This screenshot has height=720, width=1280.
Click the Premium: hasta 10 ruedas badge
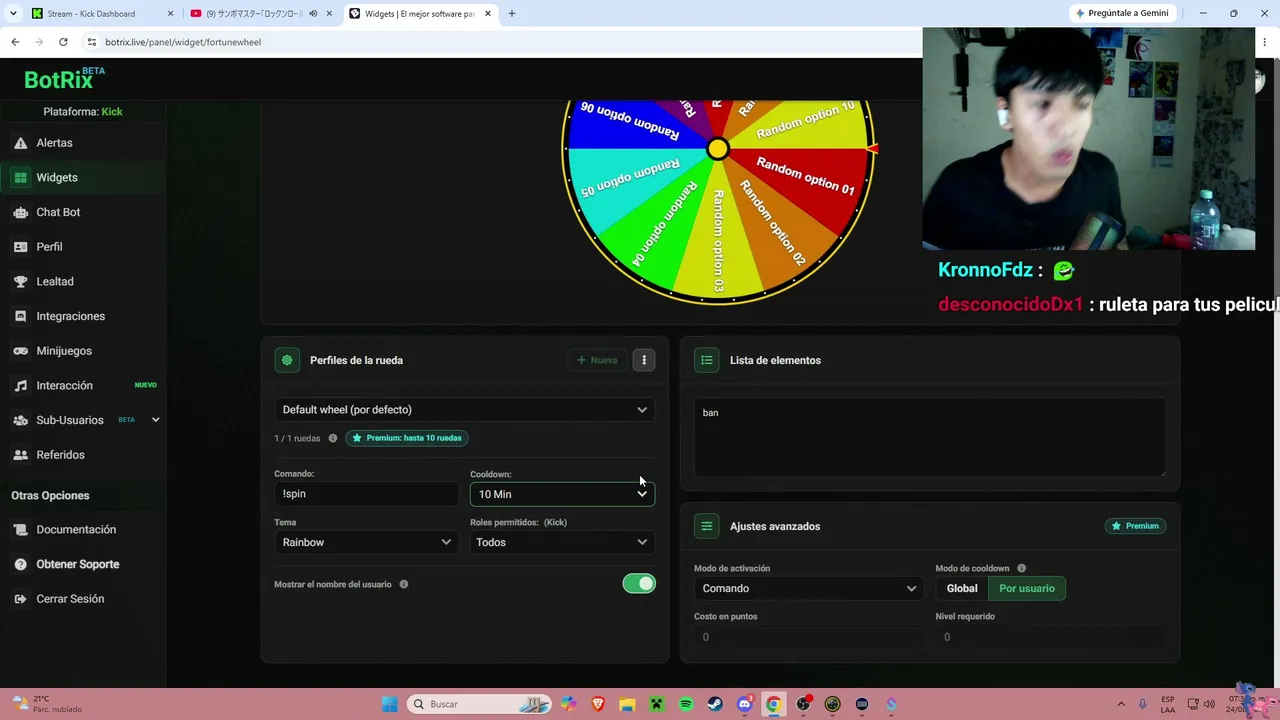(407, 438)
